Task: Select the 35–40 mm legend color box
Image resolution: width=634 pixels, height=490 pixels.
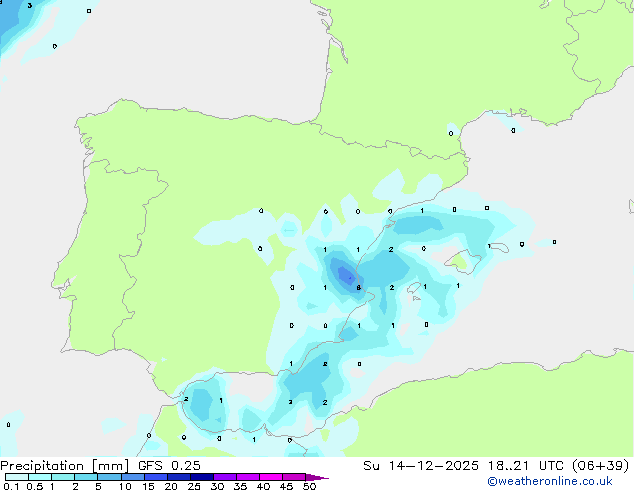Action: (248, 477)
